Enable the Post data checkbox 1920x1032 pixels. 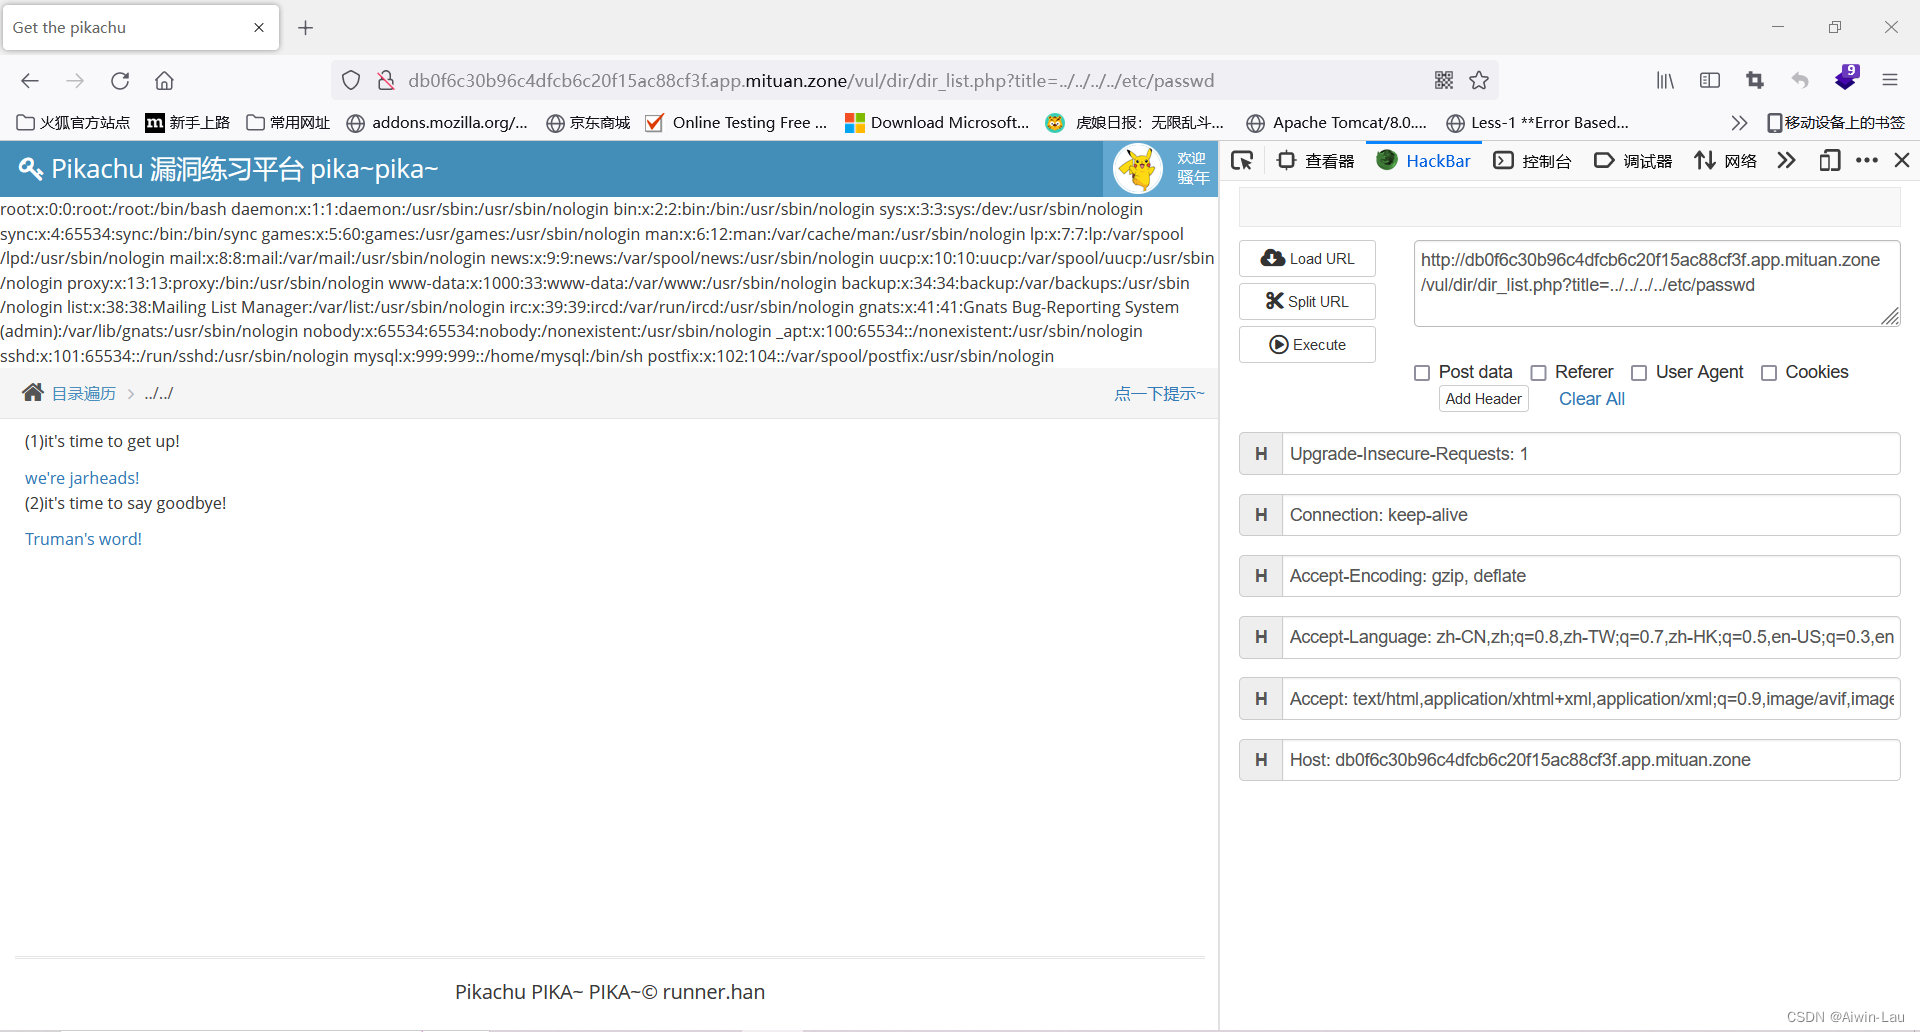tap(1422, 373)
